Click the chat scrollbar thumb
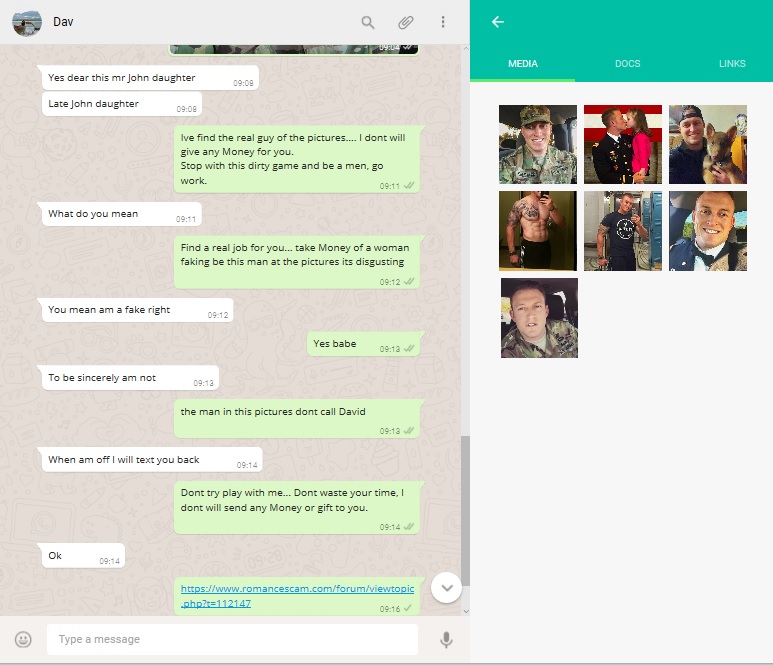773x665 pixels. click(465, 510)
